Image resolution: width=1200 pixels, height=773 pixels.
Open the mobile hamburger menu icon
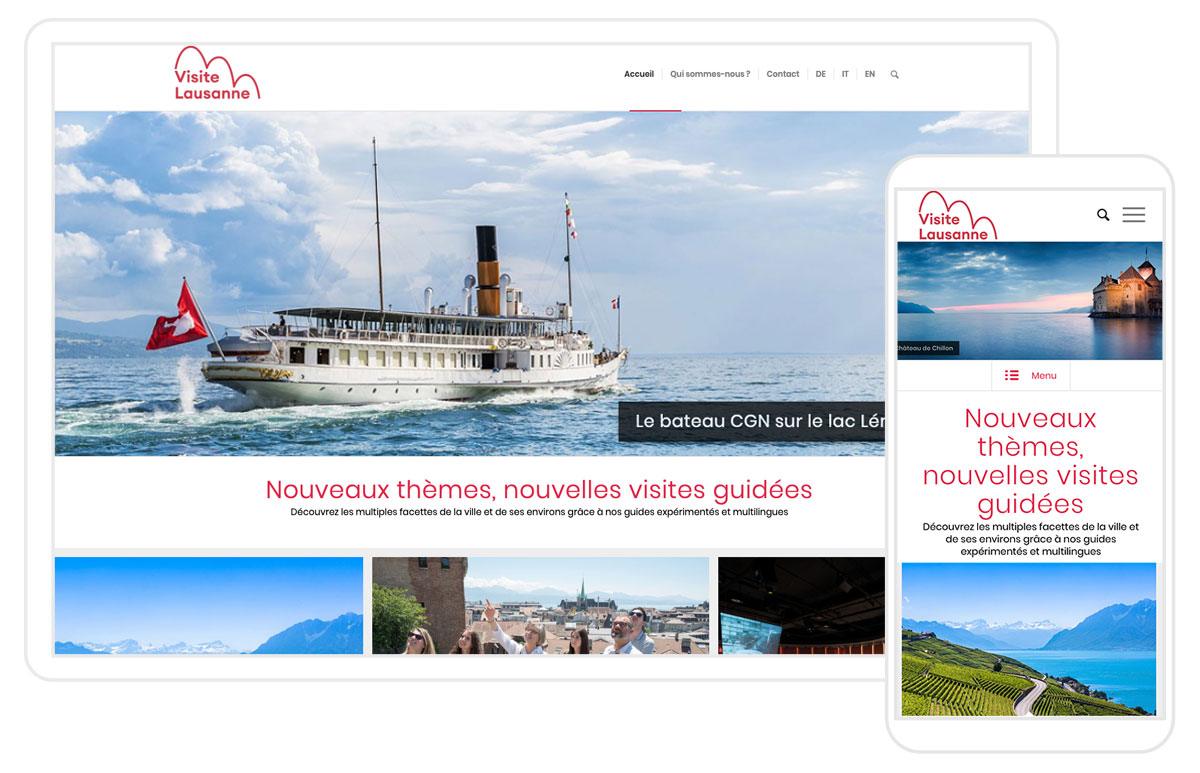click(1133, 214)
